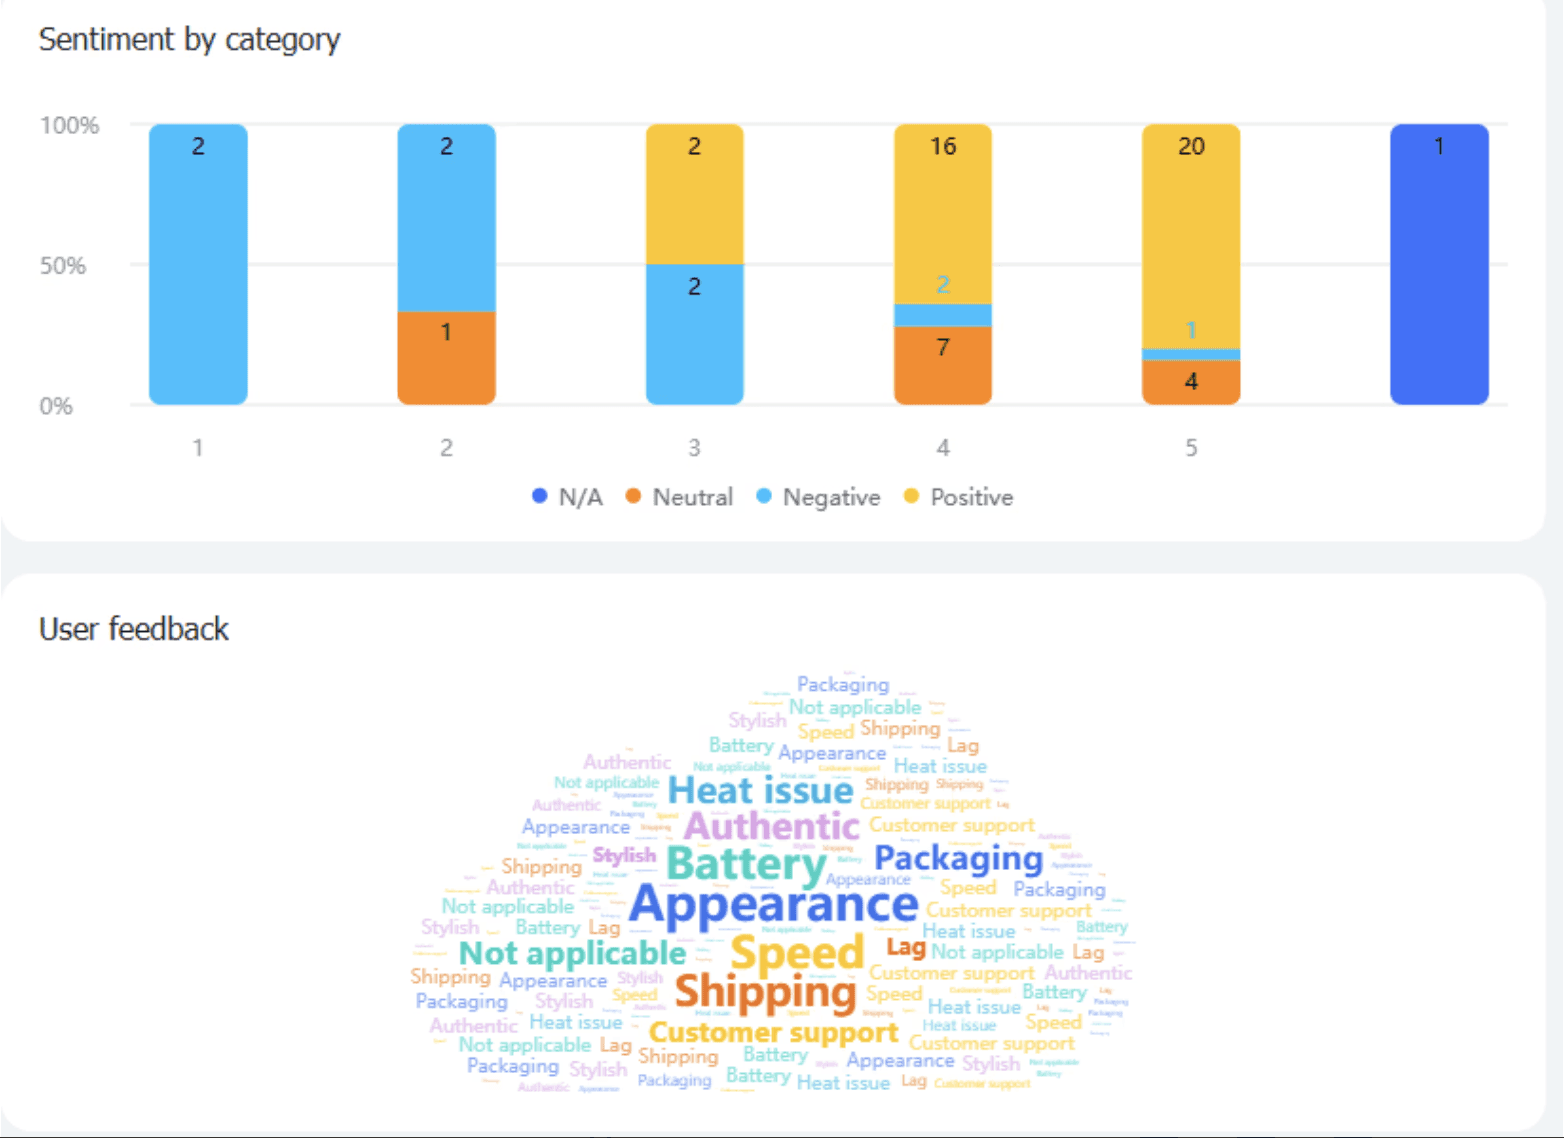Click the Neutral segment labeled 4
Viewport: 1564px width, 1138px height.
(1191, 382)
